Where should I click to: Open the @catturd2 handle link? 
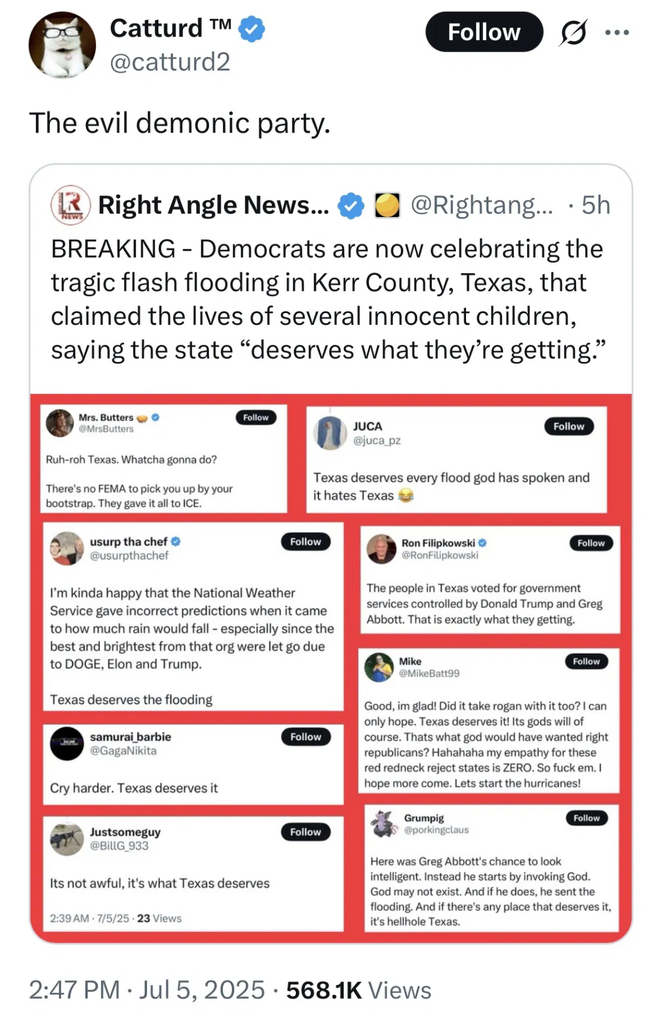[169, 62]
